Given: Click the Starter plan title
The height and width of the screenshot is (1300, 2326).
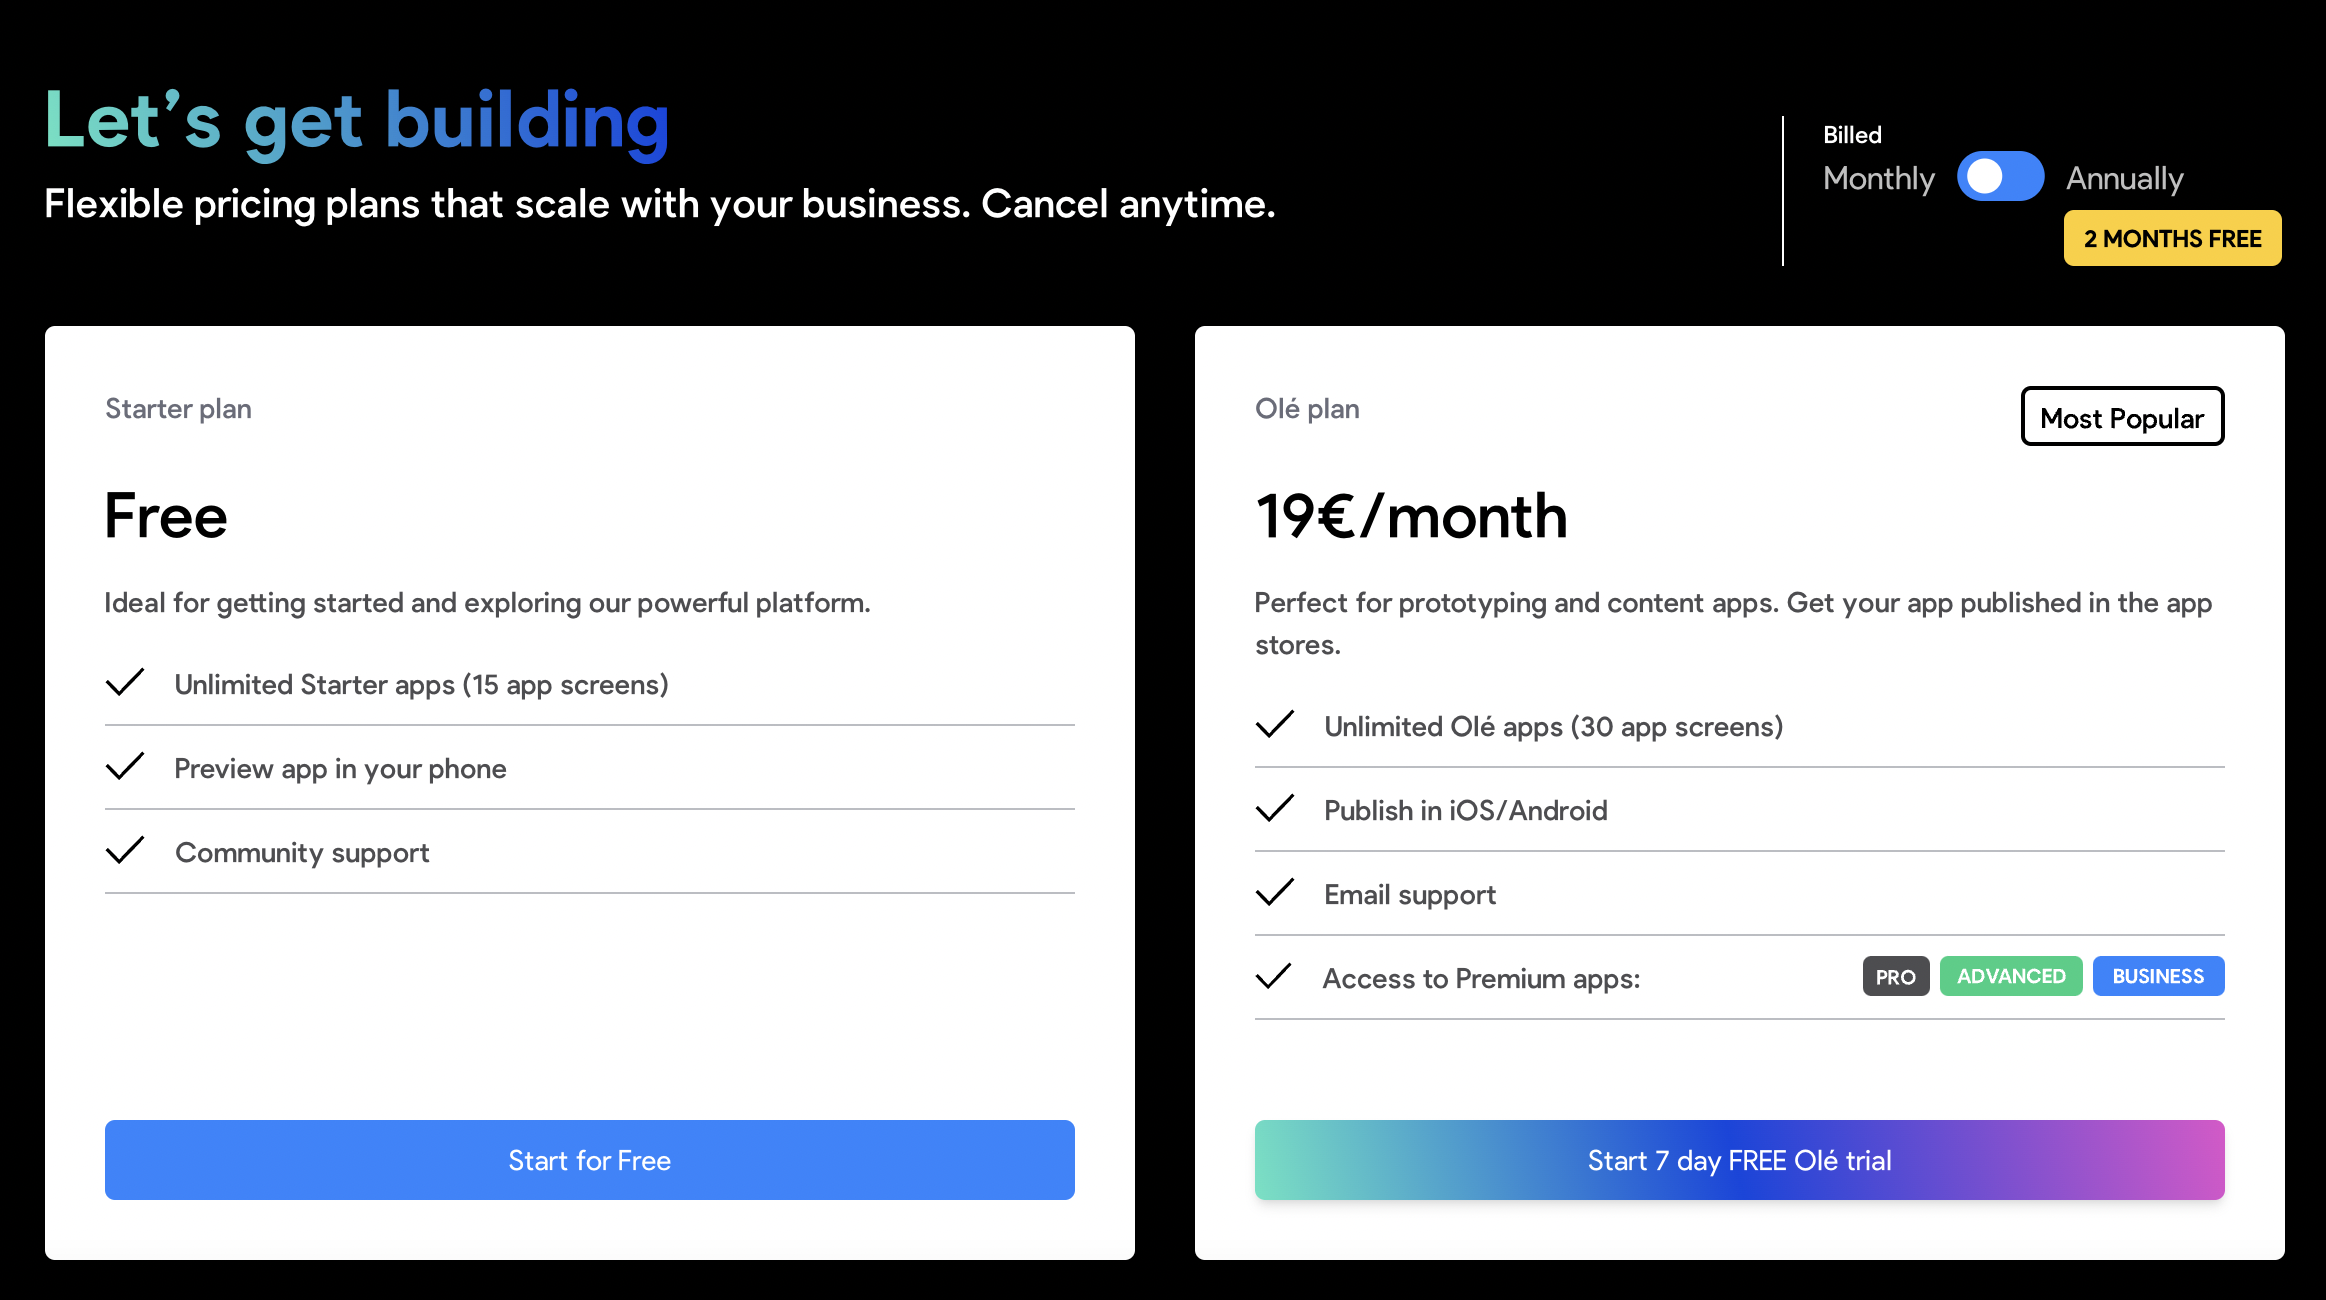Looking at the screenshot, I should pos(178,409).
